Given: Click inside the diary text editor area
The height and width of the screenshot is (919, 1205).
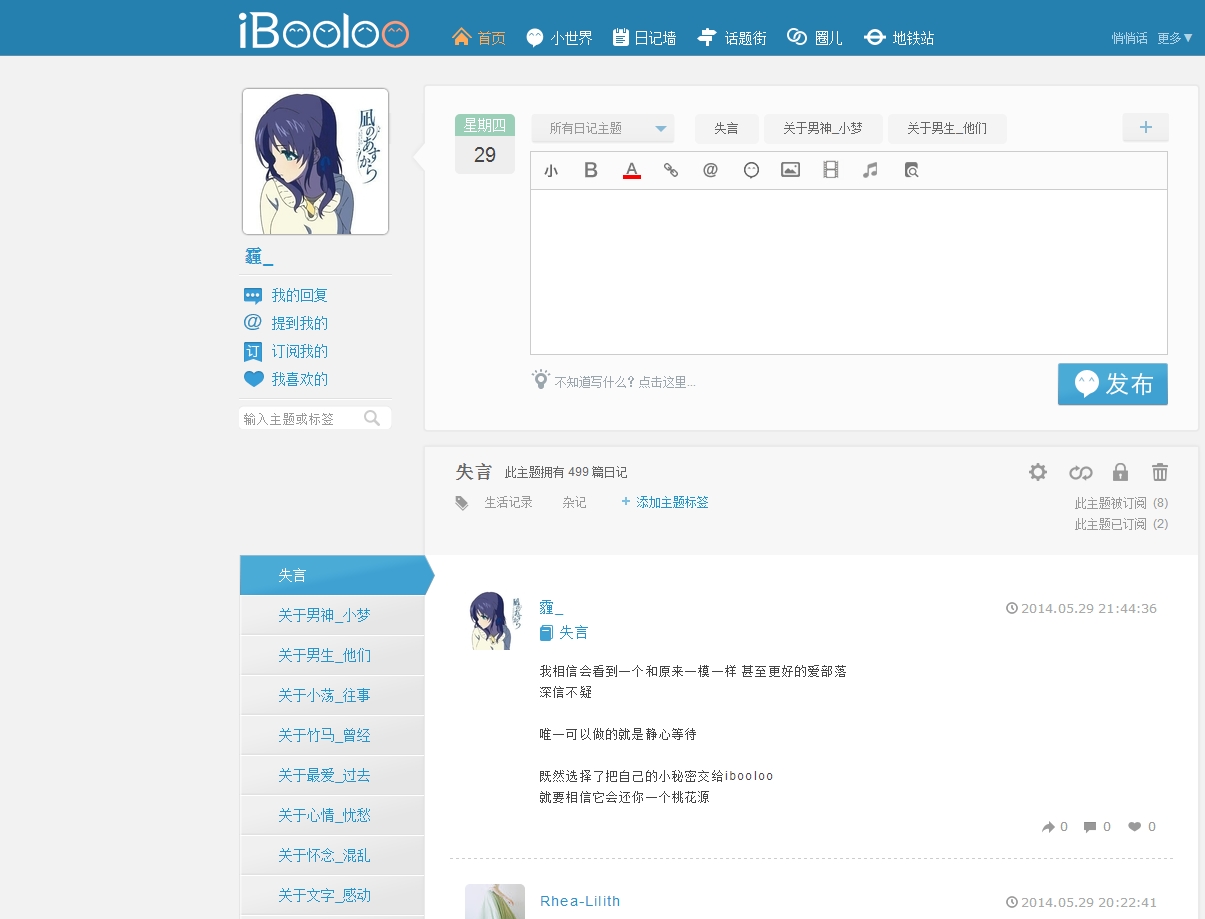Looking at the screenshot, I should (849, 272).
